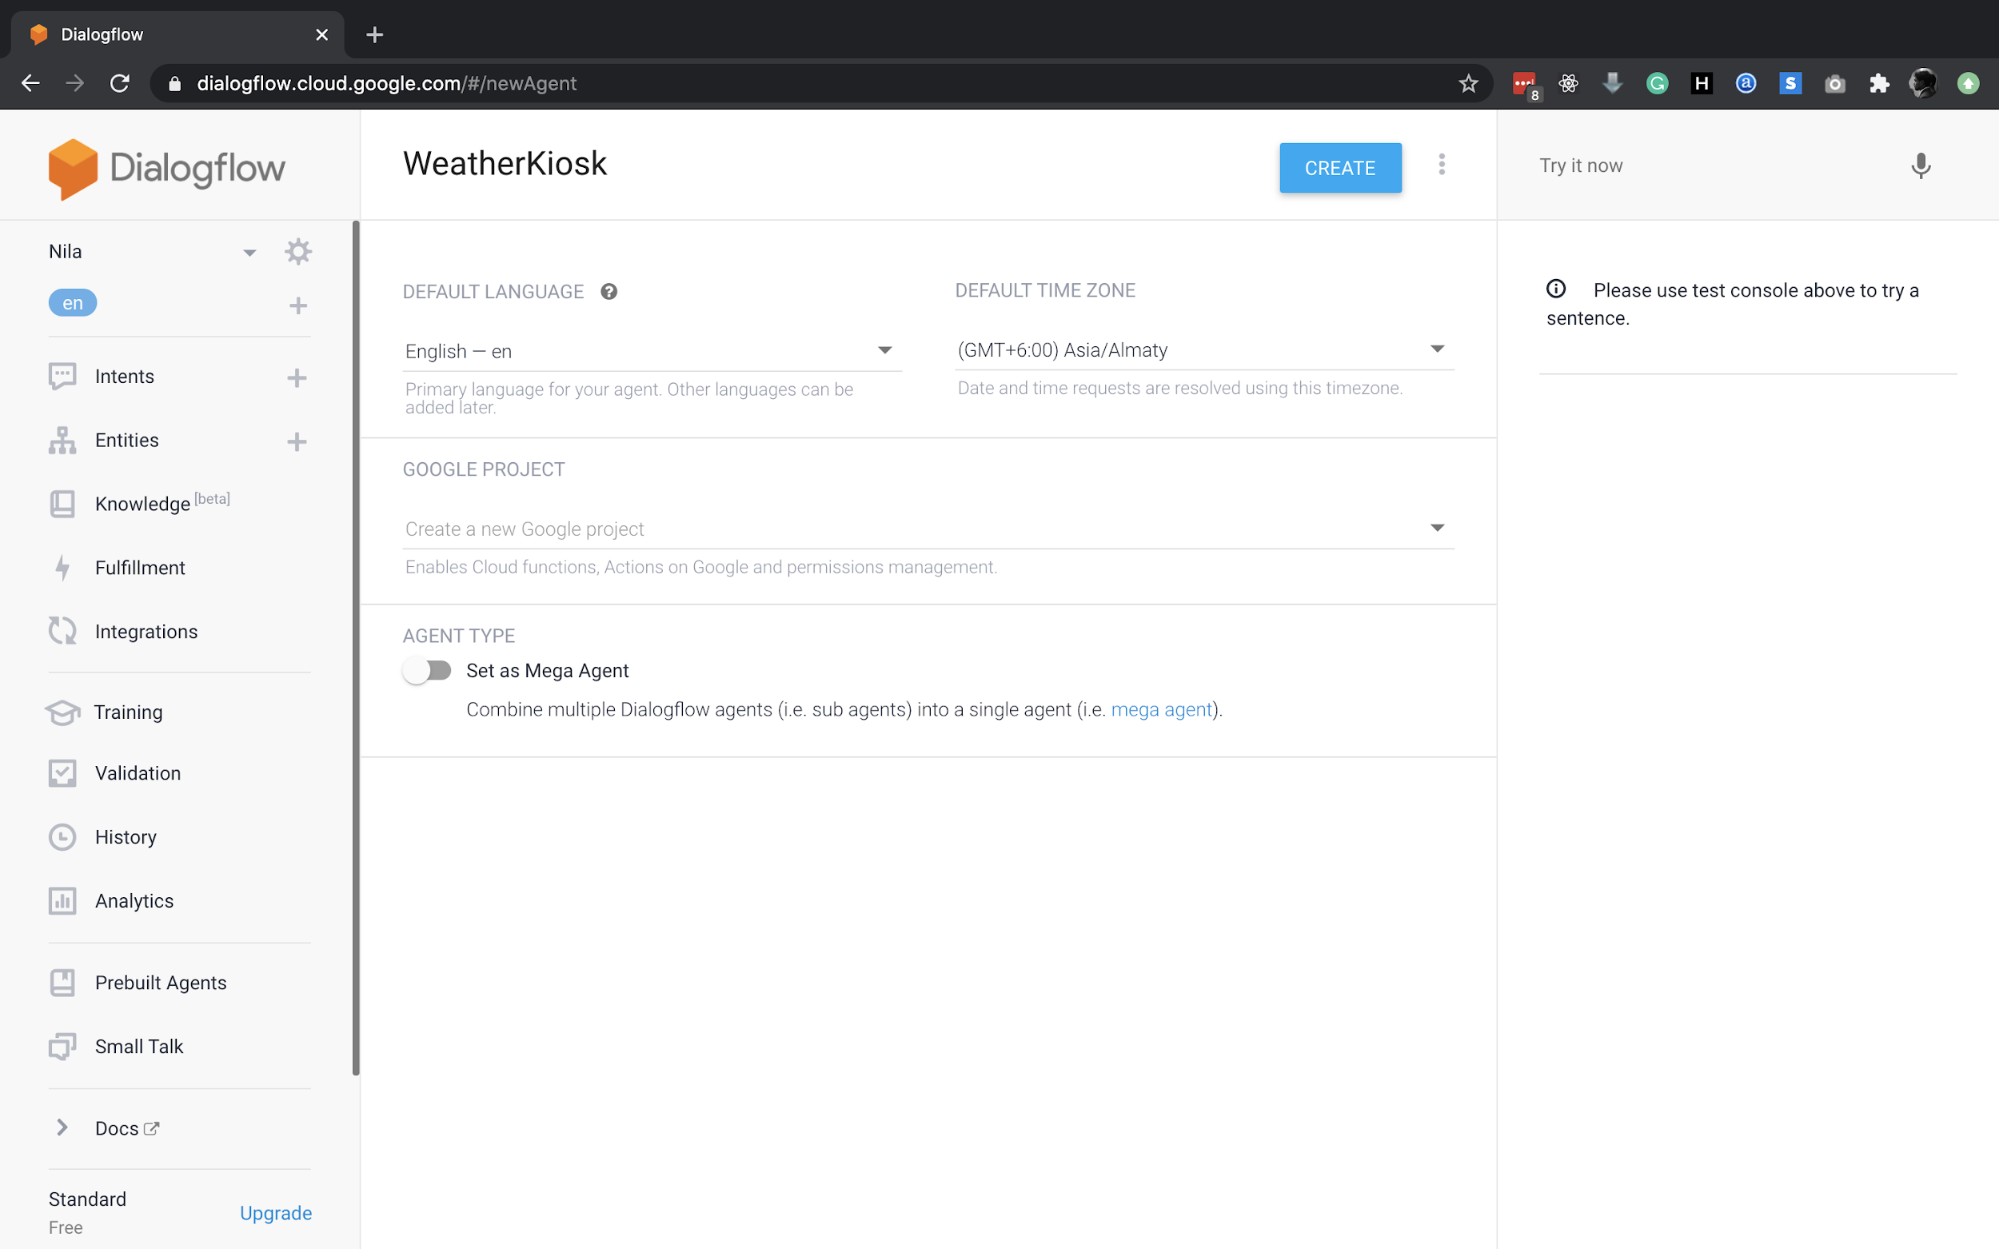Open the browser extensions puzzle icon
Viewport: 1999px width, 1249px height.
1879,84
